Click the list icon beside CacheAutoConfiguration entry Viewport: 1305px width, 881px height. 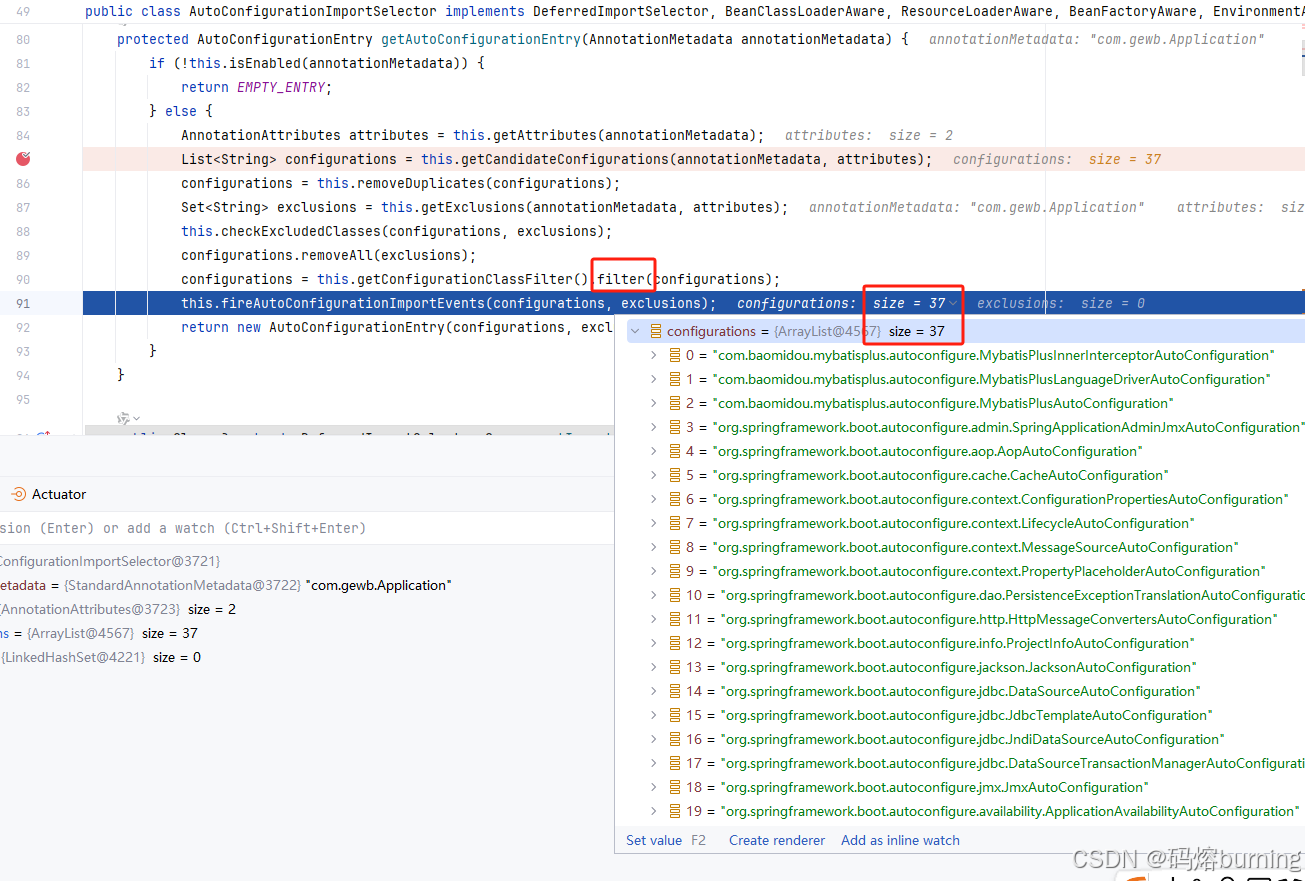673,475
